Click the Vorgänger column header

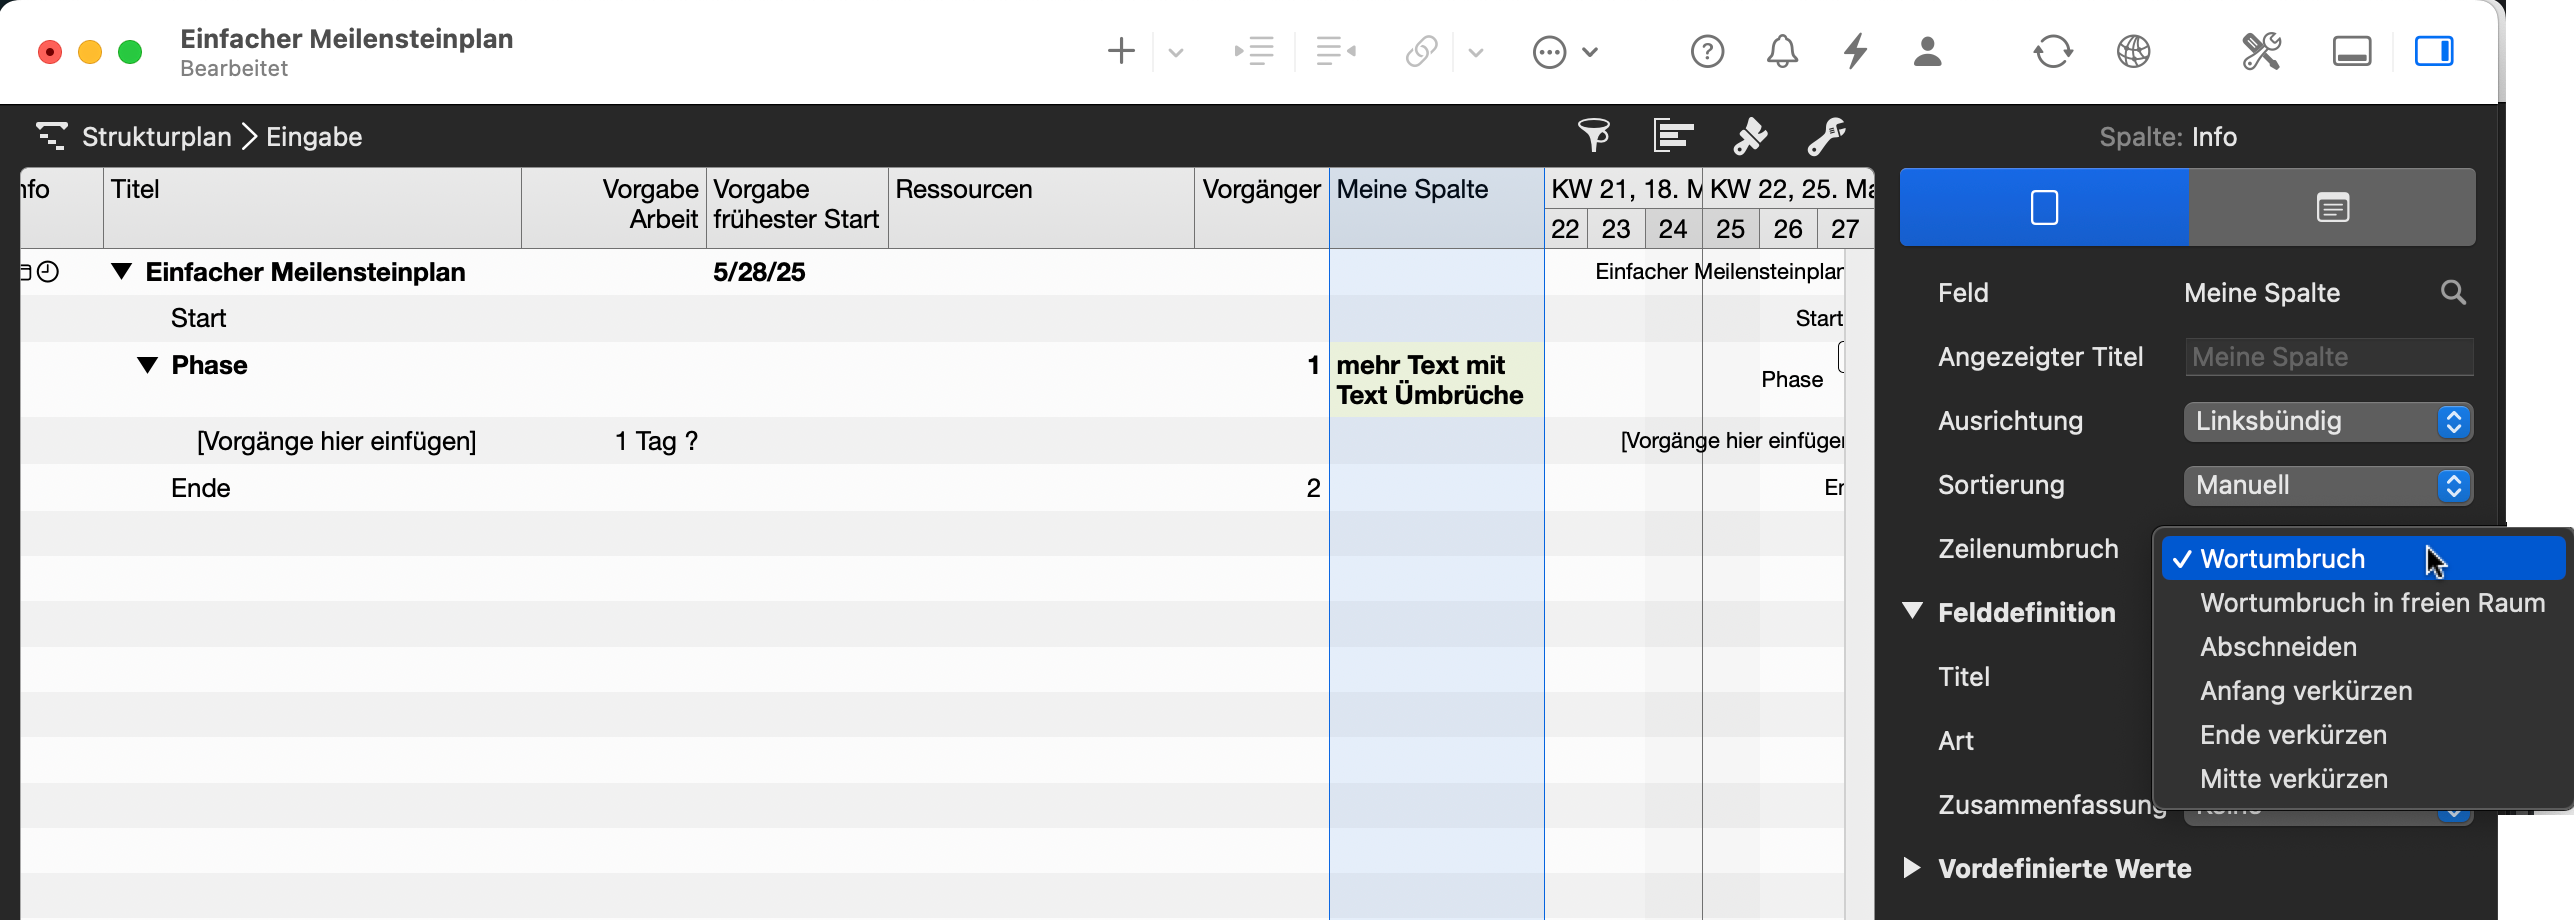pyautogui.click(x=1262, y=208)
